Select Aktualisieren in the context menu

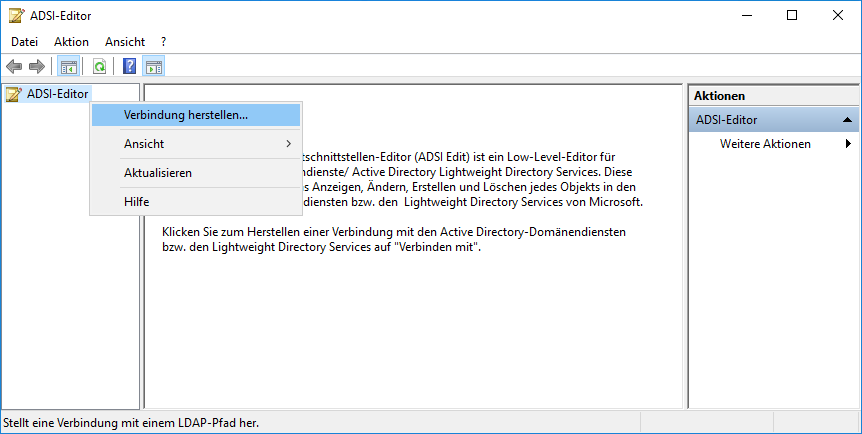158,173
